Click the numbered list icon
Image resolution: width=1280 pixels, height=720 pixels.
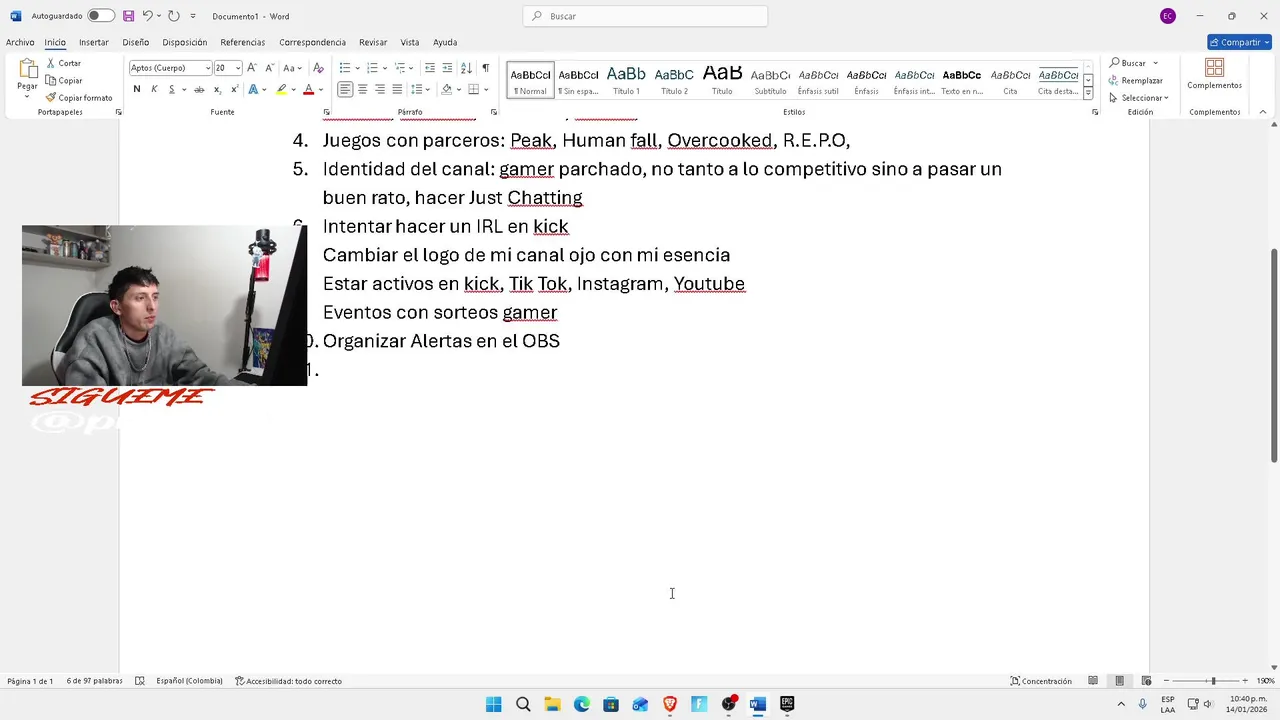(372, 68)
